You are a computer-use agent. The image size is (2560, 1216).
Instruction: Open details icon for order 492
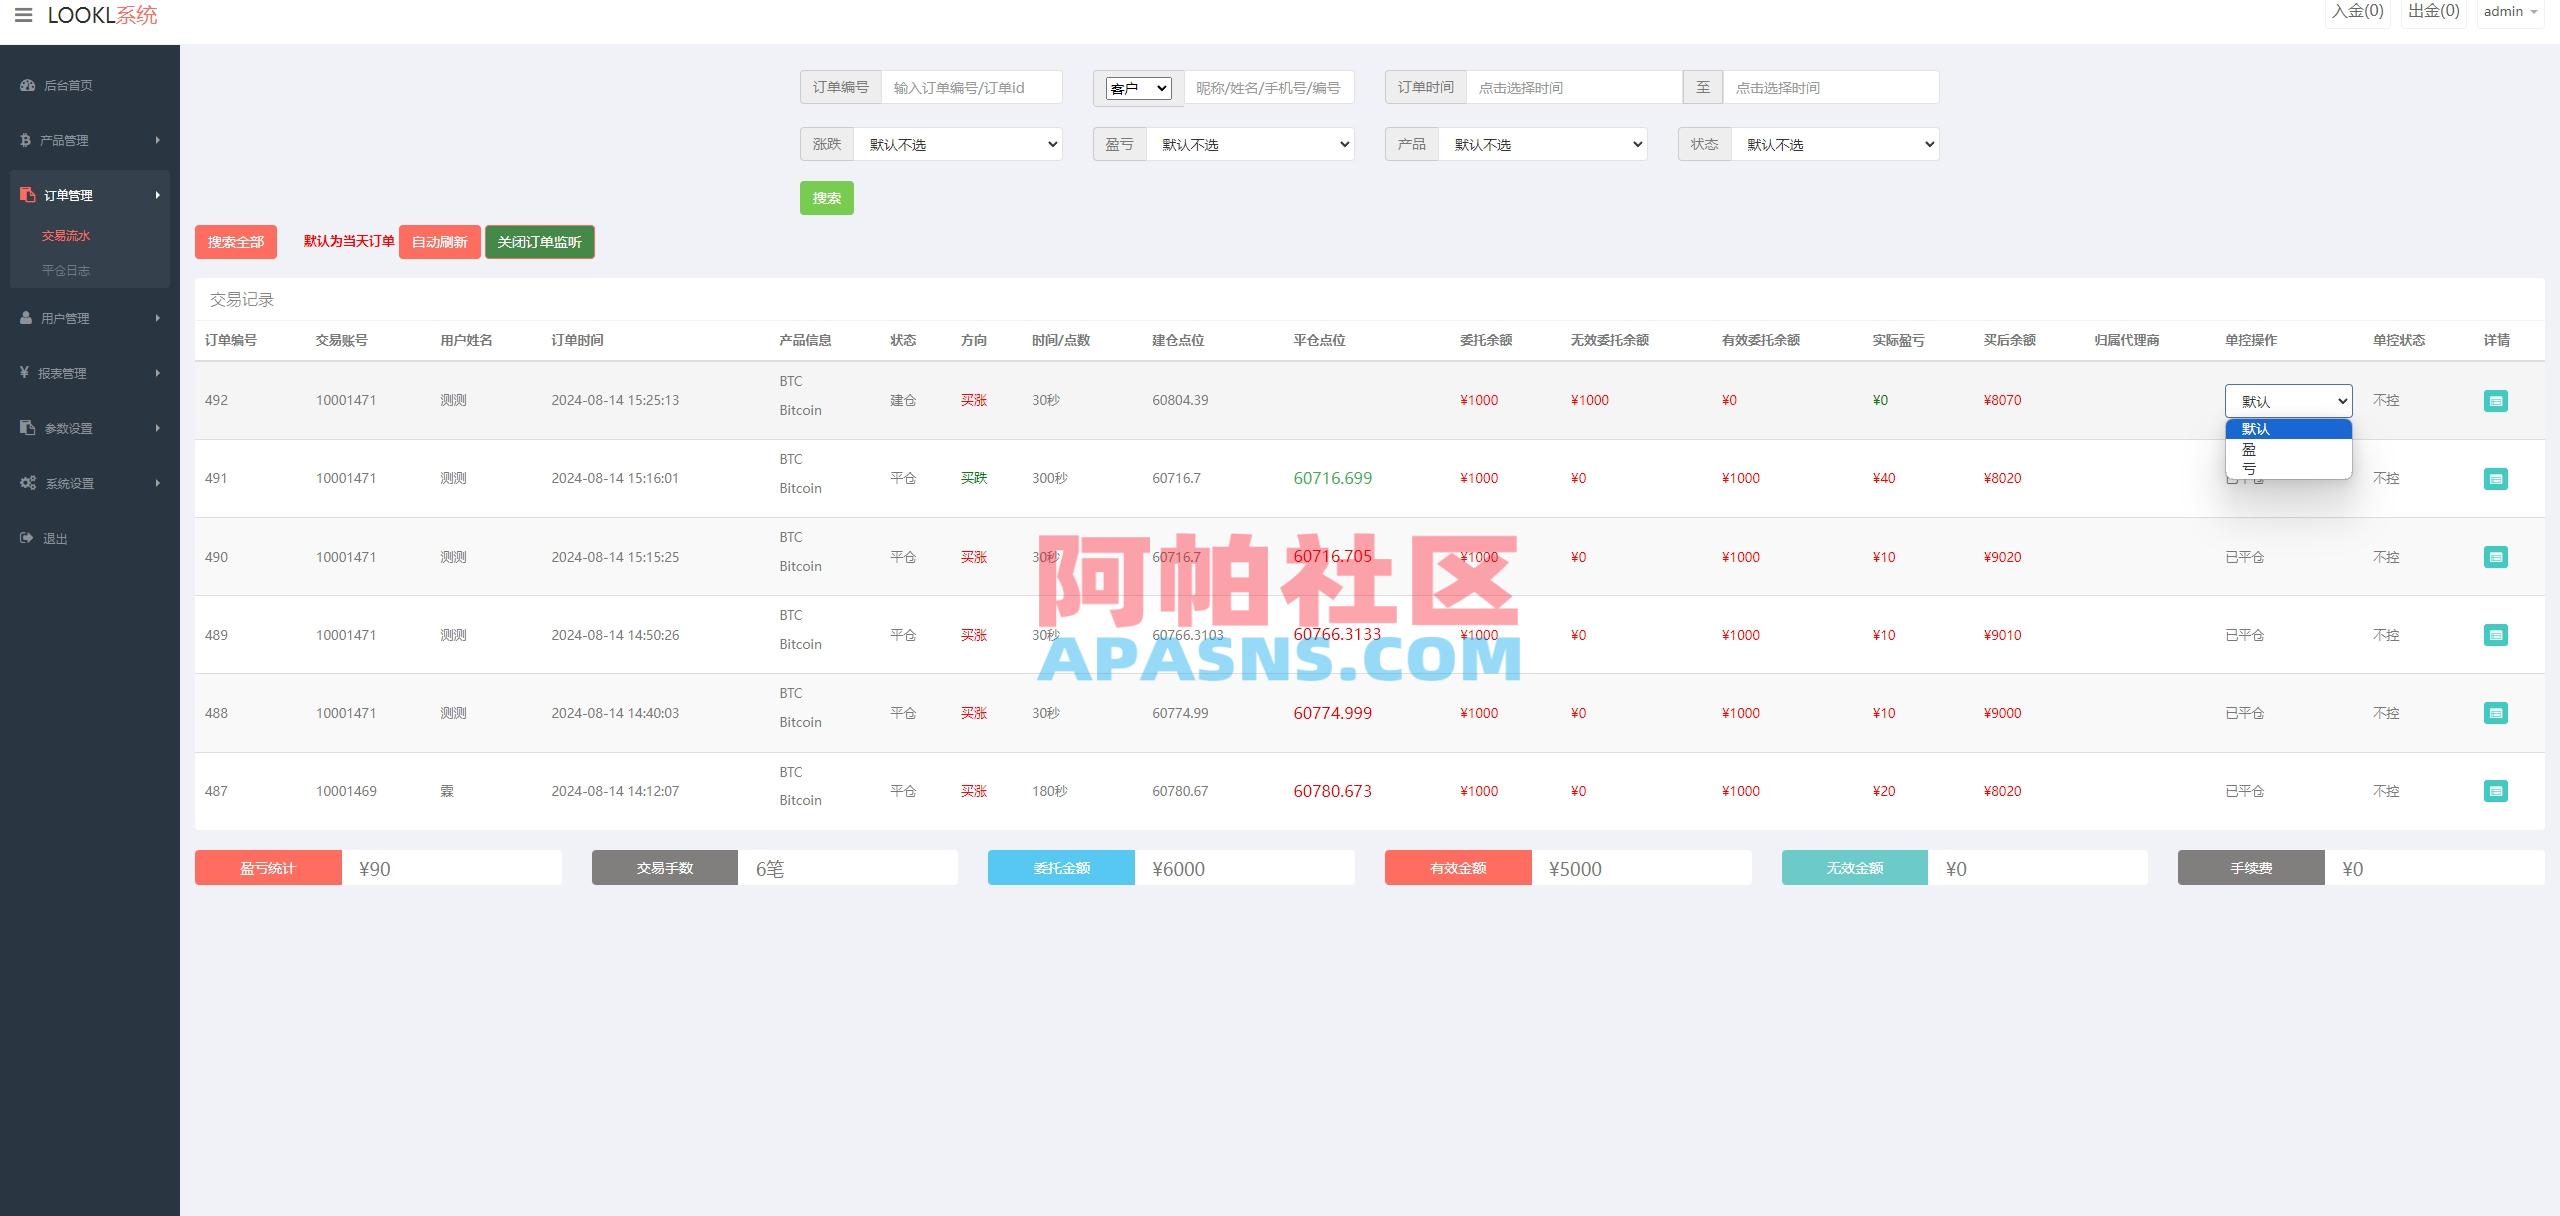(2497, 400)
